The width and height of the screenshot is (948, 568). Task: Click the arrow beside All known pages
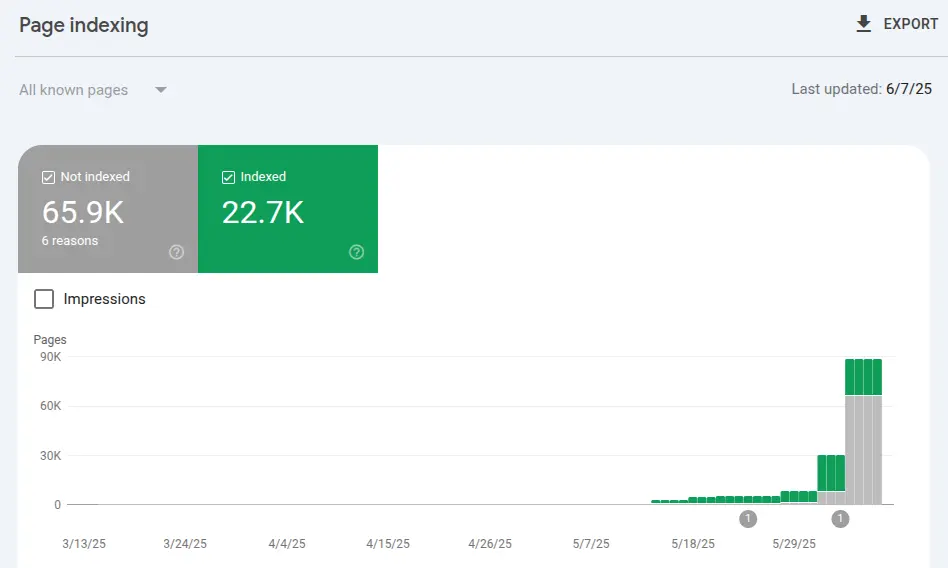(x=161, y=90)
